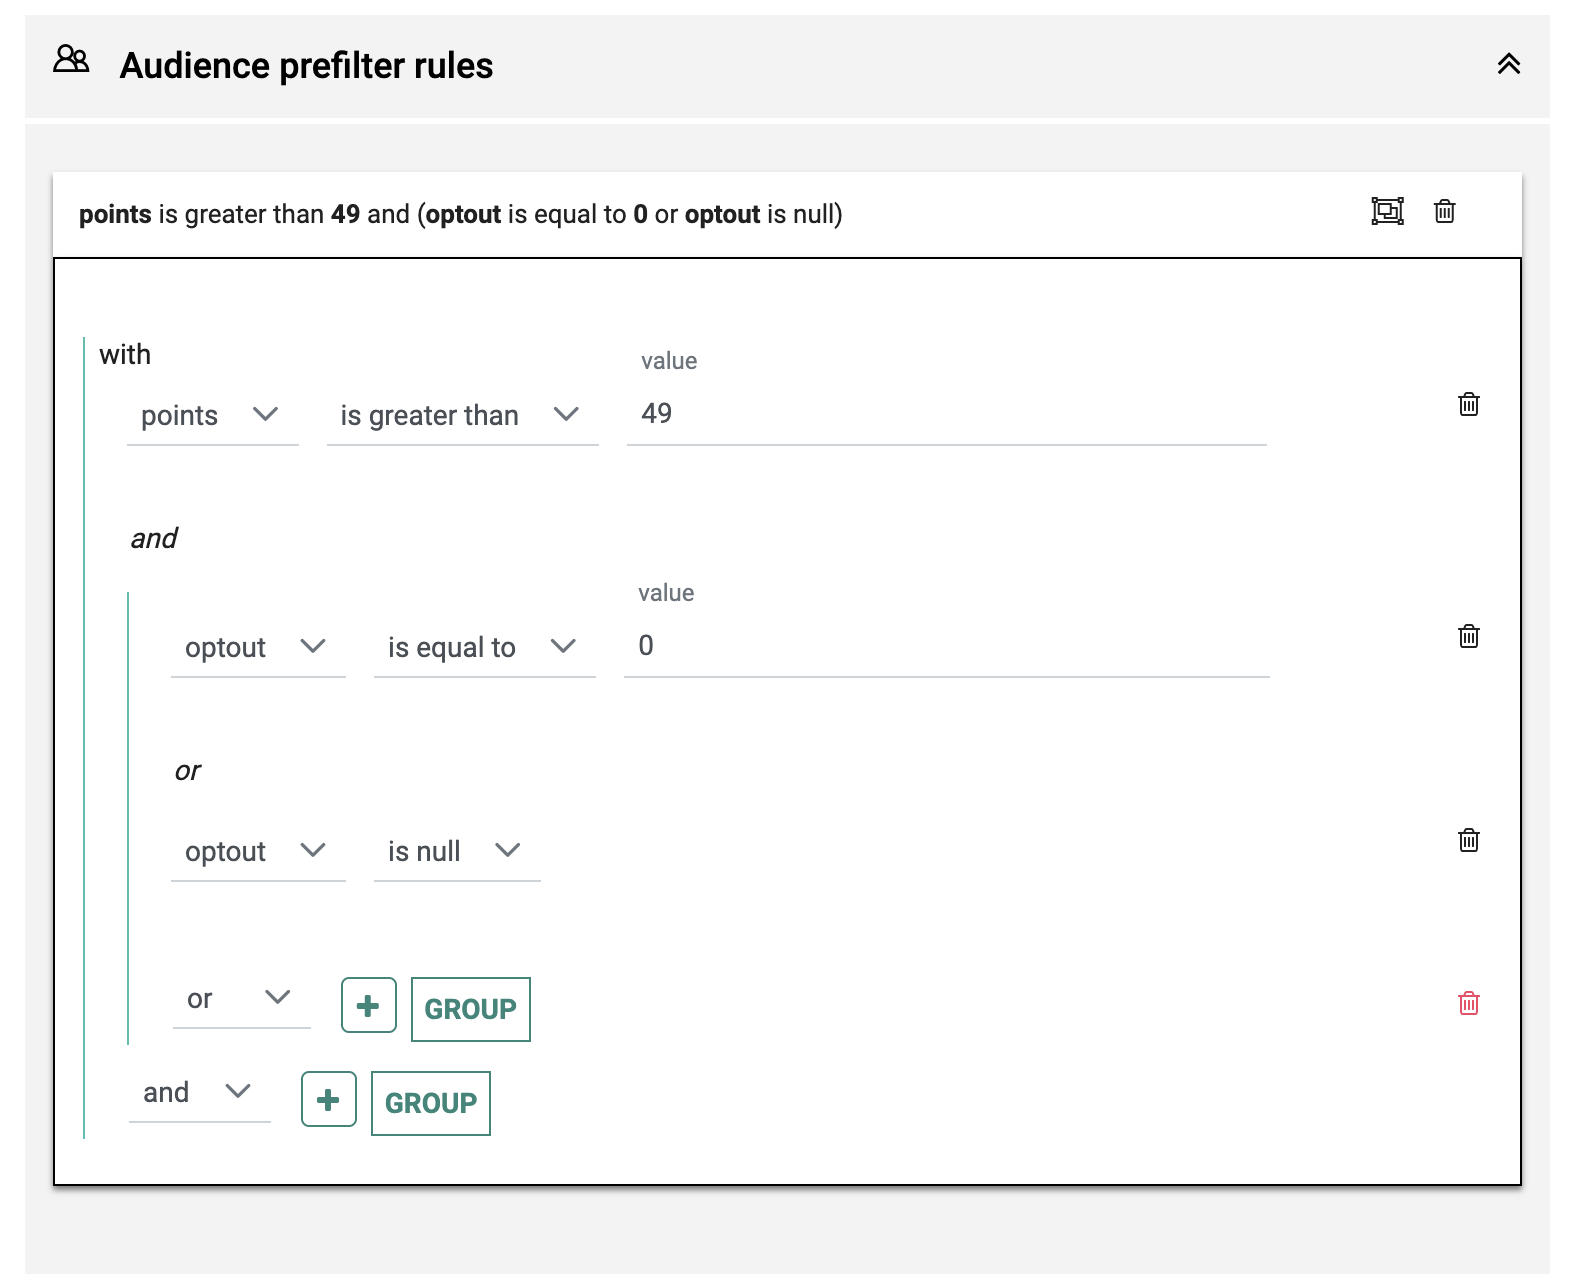Open the points field dropdown
Screen dimensions: 1570x1282
pyautogui.click(x=212, y=415)
